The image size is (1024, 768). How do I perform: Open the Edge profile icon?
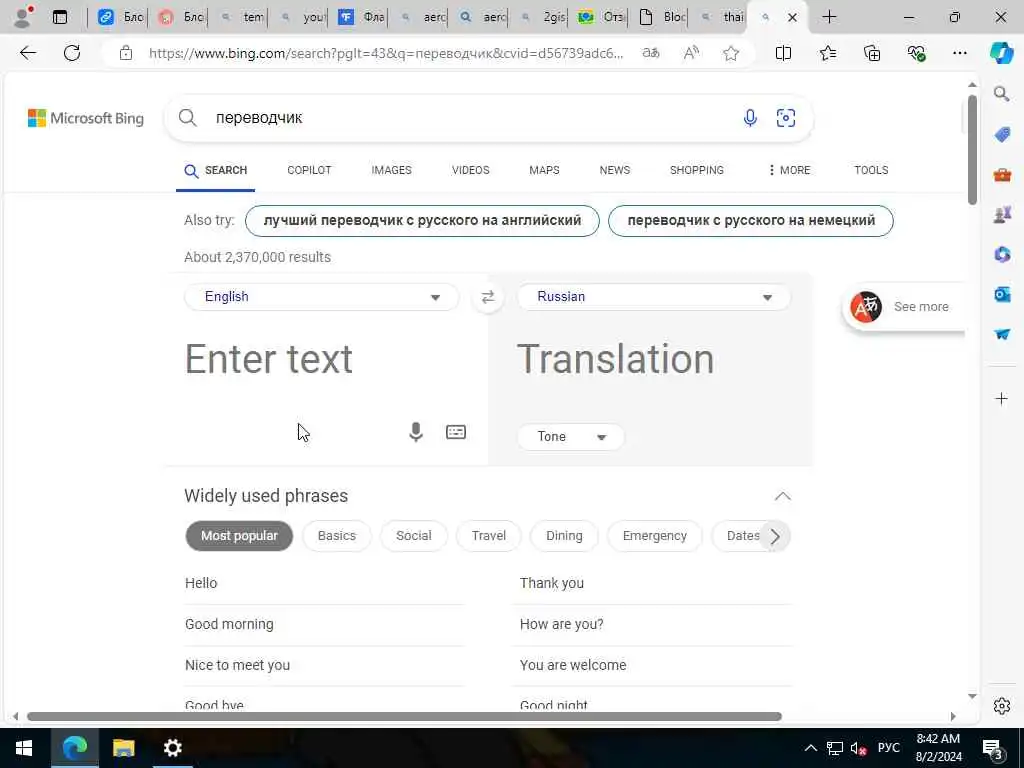pos(22,17)
